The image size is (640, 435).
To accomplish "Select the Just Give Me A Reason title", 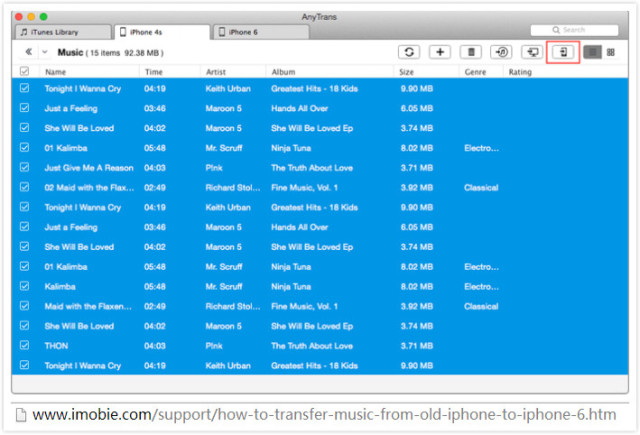I will point(89,168).
